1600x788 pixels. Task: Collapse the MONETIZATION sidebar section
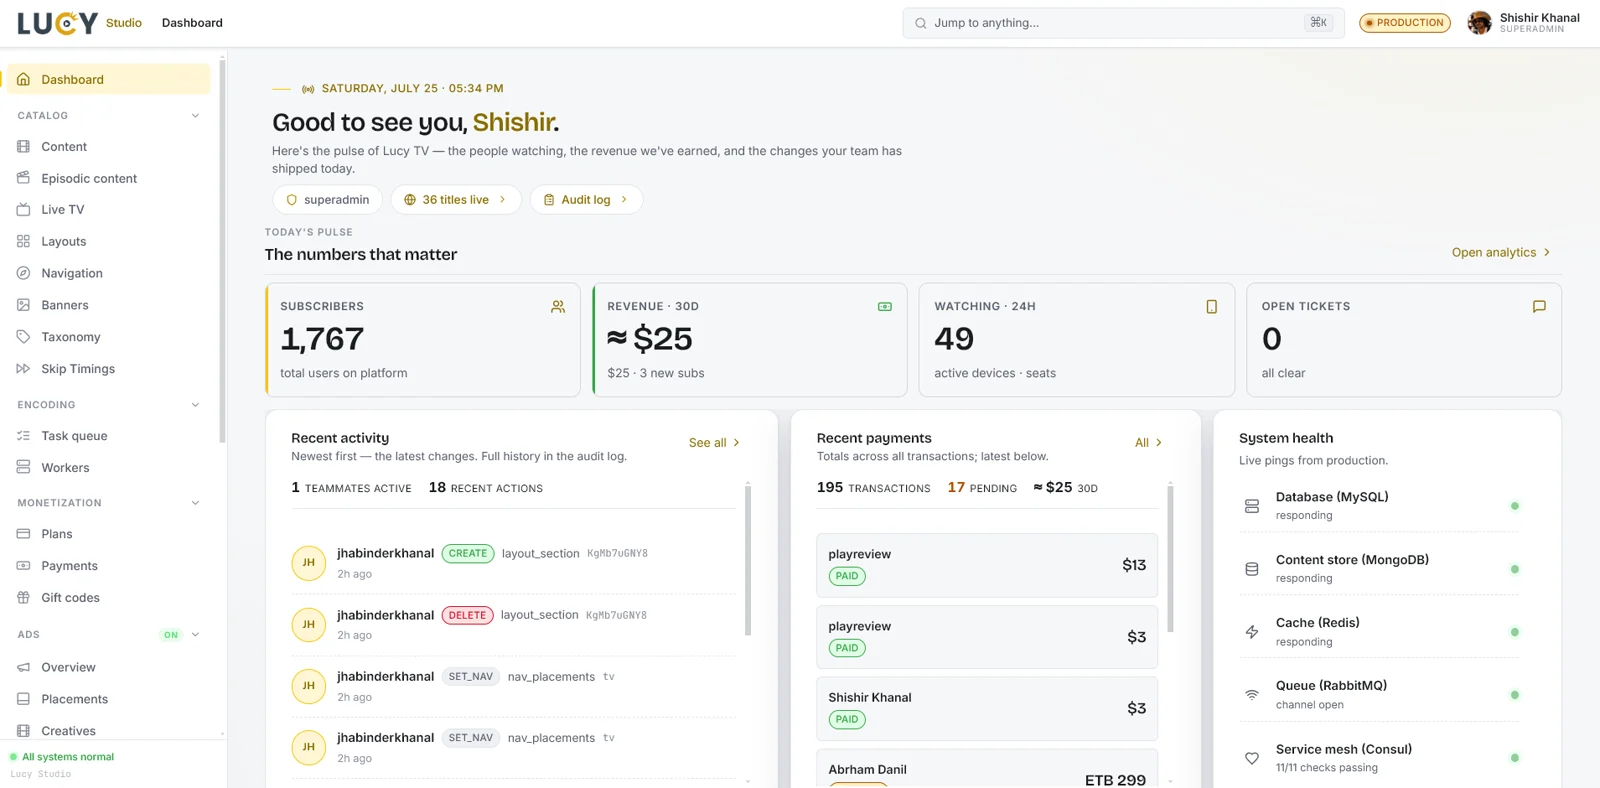tap(195, 503)
